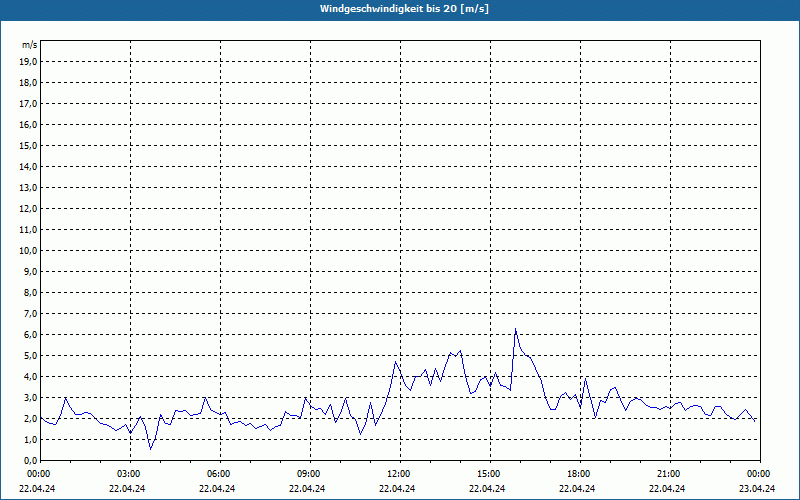Viewport: 800px width, 500px height.
Task: Click the 09:00 time axis label
Action: coord(308,474)
